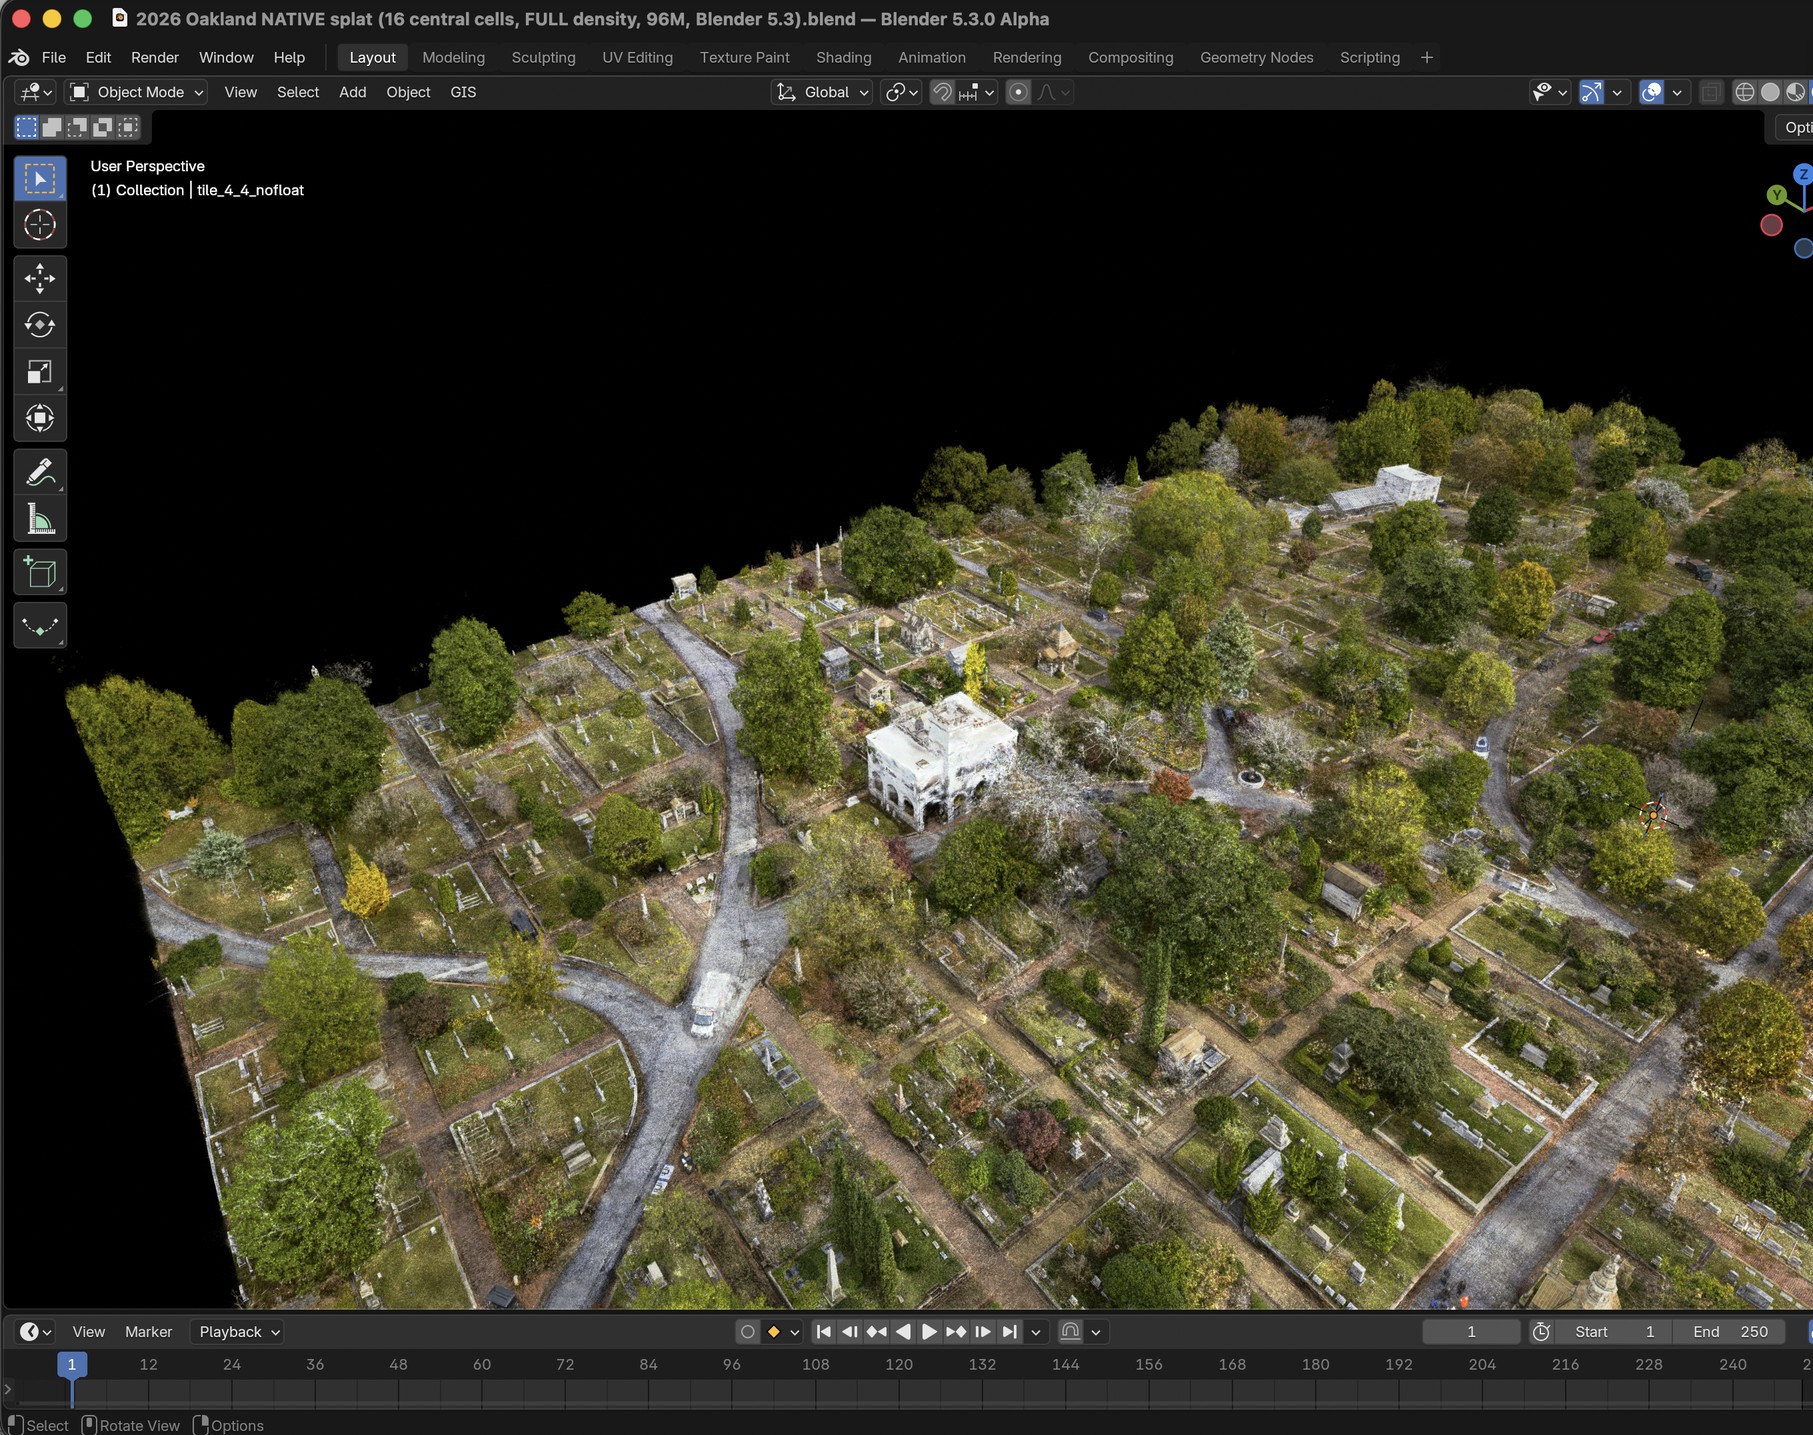Choose the Move tool
The height and width of the screenshot is (1435, 1813).
[40, 278]
